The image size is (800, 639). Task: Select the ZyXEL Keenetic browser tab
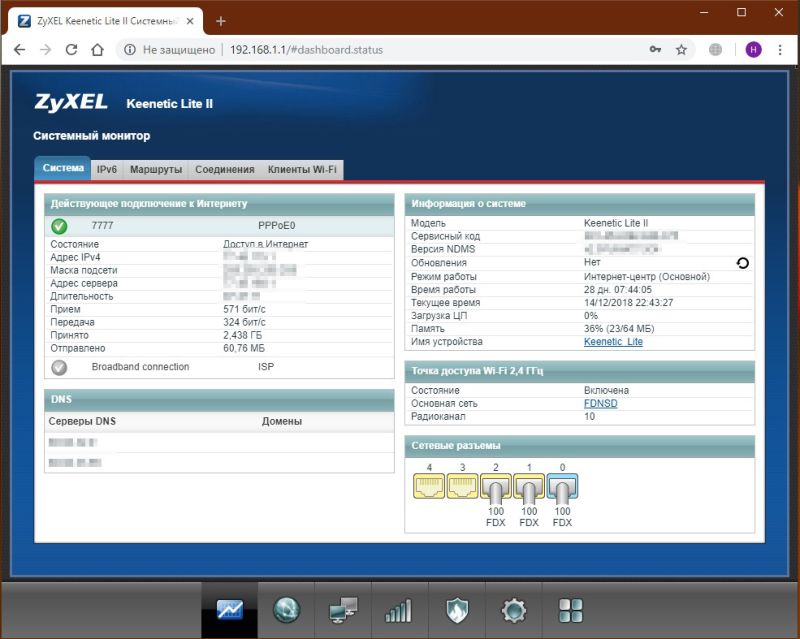[x=105, y=21]
